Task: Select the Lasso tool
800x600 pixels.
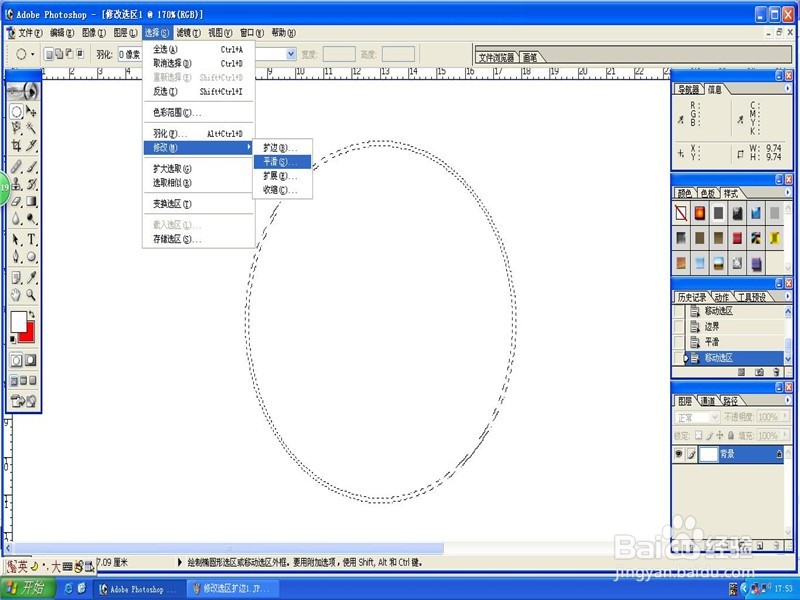Action: coord(16,128)
